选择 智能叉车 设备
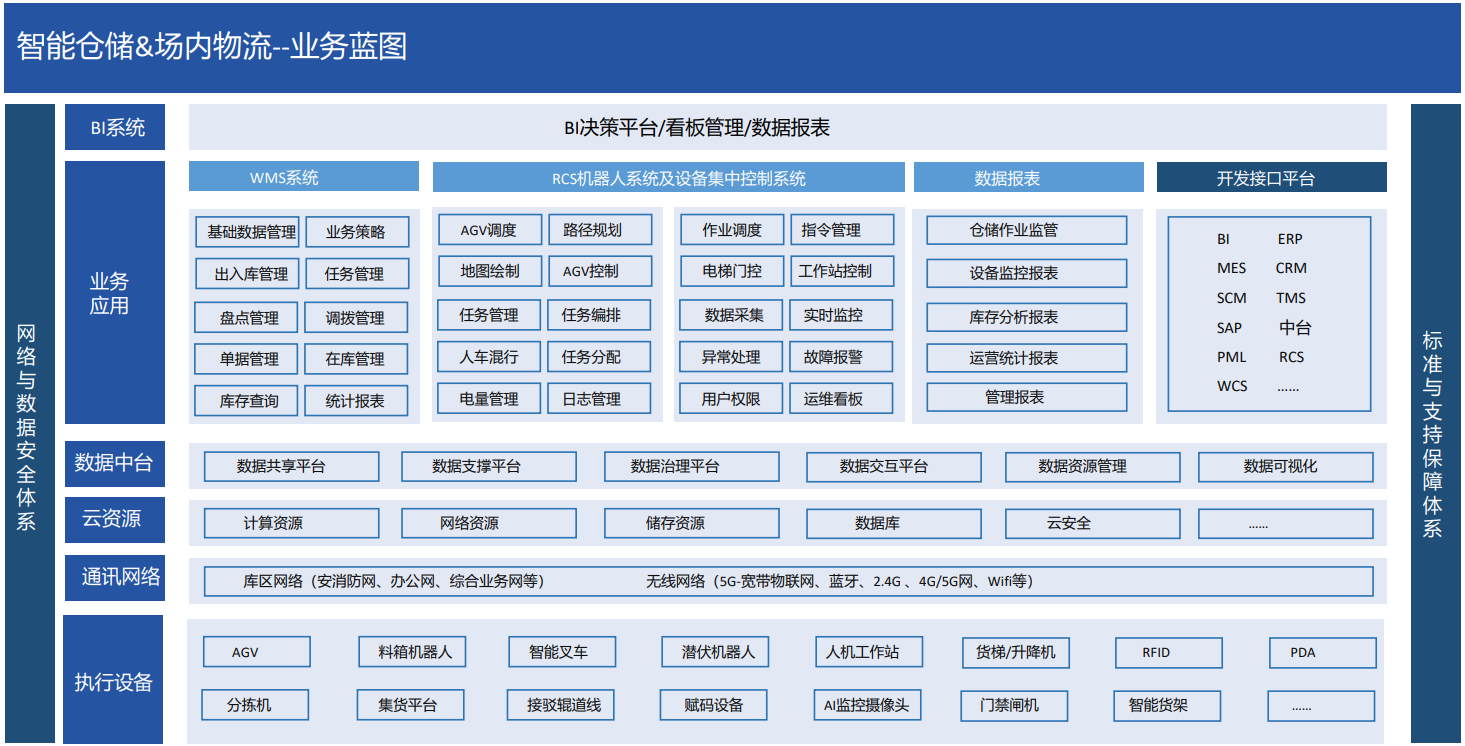The height and width of the screenshot is (746, 1465). pos(561,652)
